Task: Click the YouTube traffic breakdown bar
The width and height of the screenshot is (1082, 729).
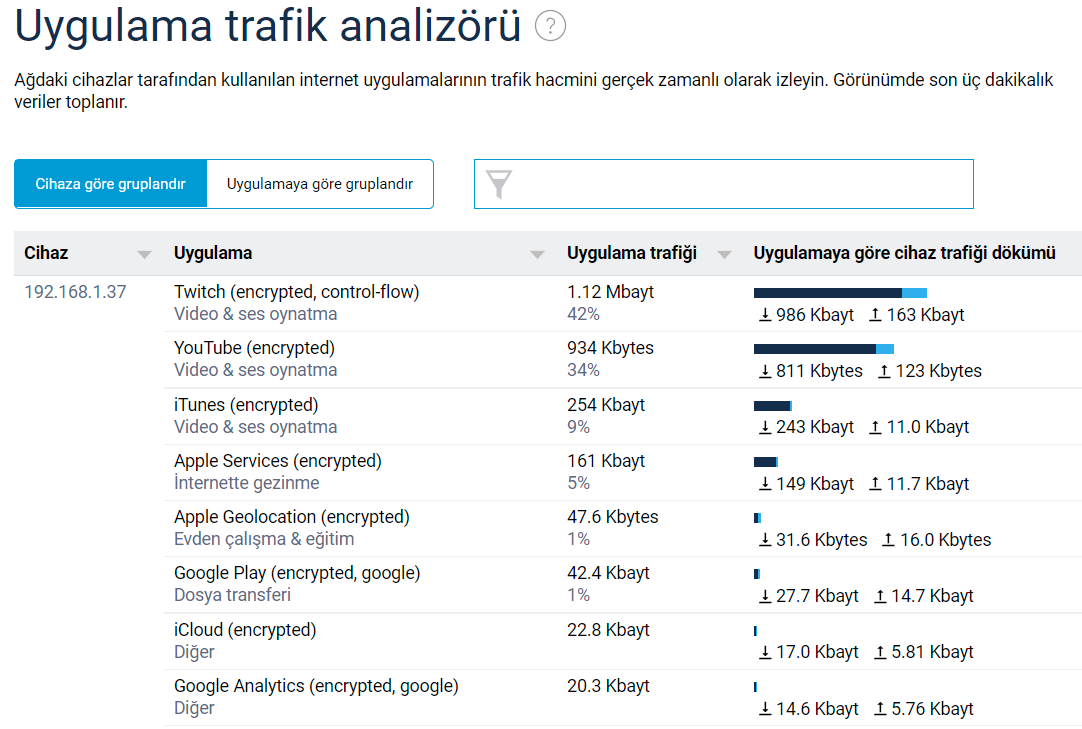Action: point(823,349)
